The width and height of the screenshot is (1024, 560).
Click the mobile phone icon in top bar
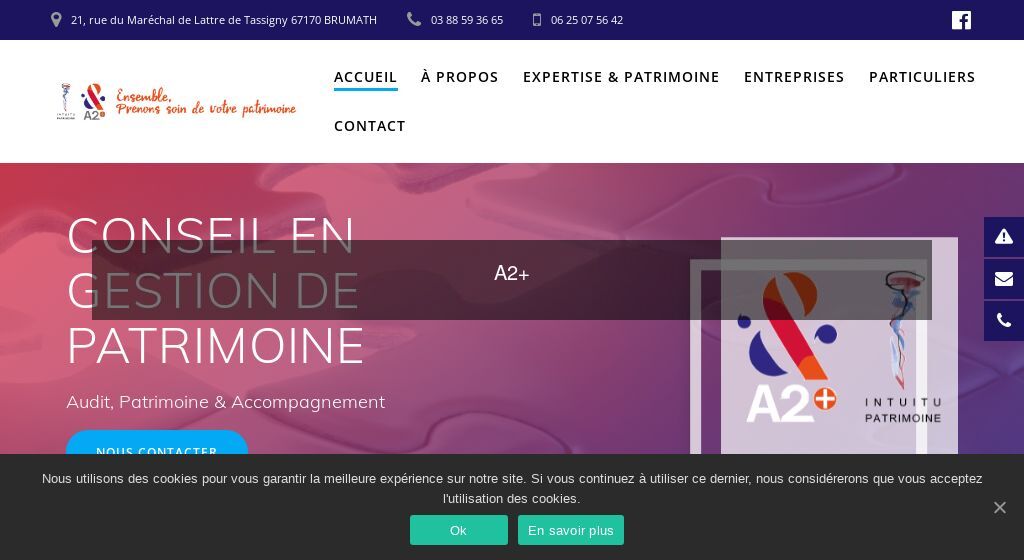(537, 20)
